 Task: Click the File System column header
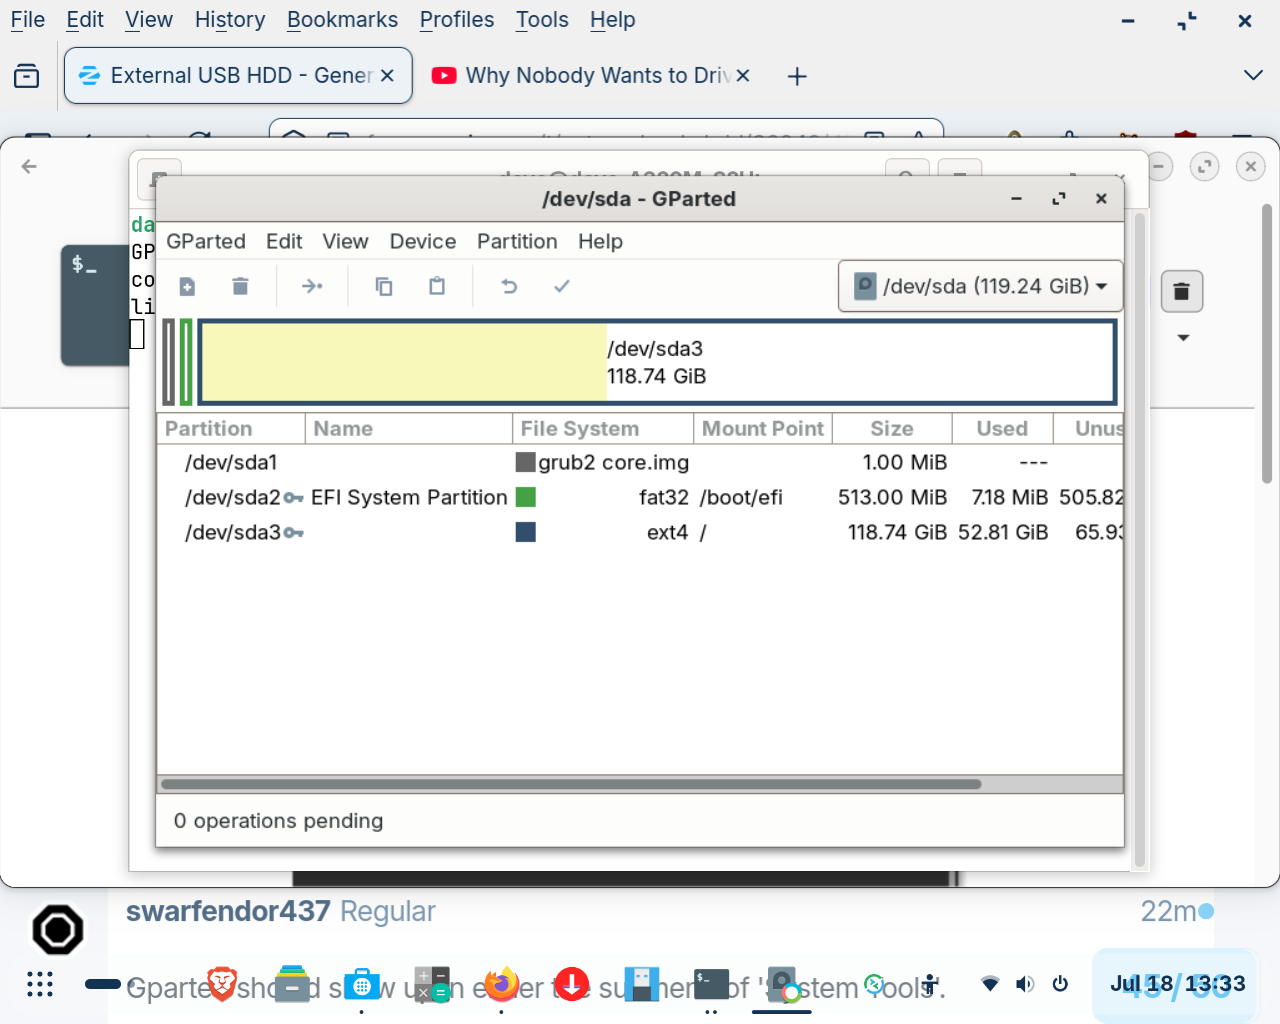coord(603,428)
